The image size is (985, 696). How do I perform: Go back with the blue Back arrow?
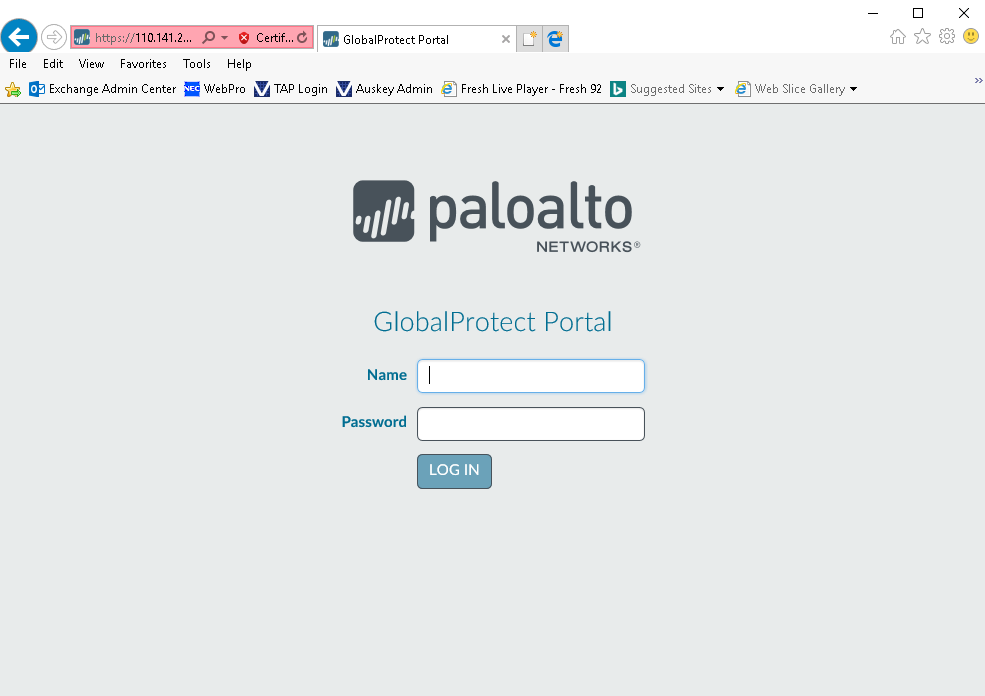coord(19,37)
